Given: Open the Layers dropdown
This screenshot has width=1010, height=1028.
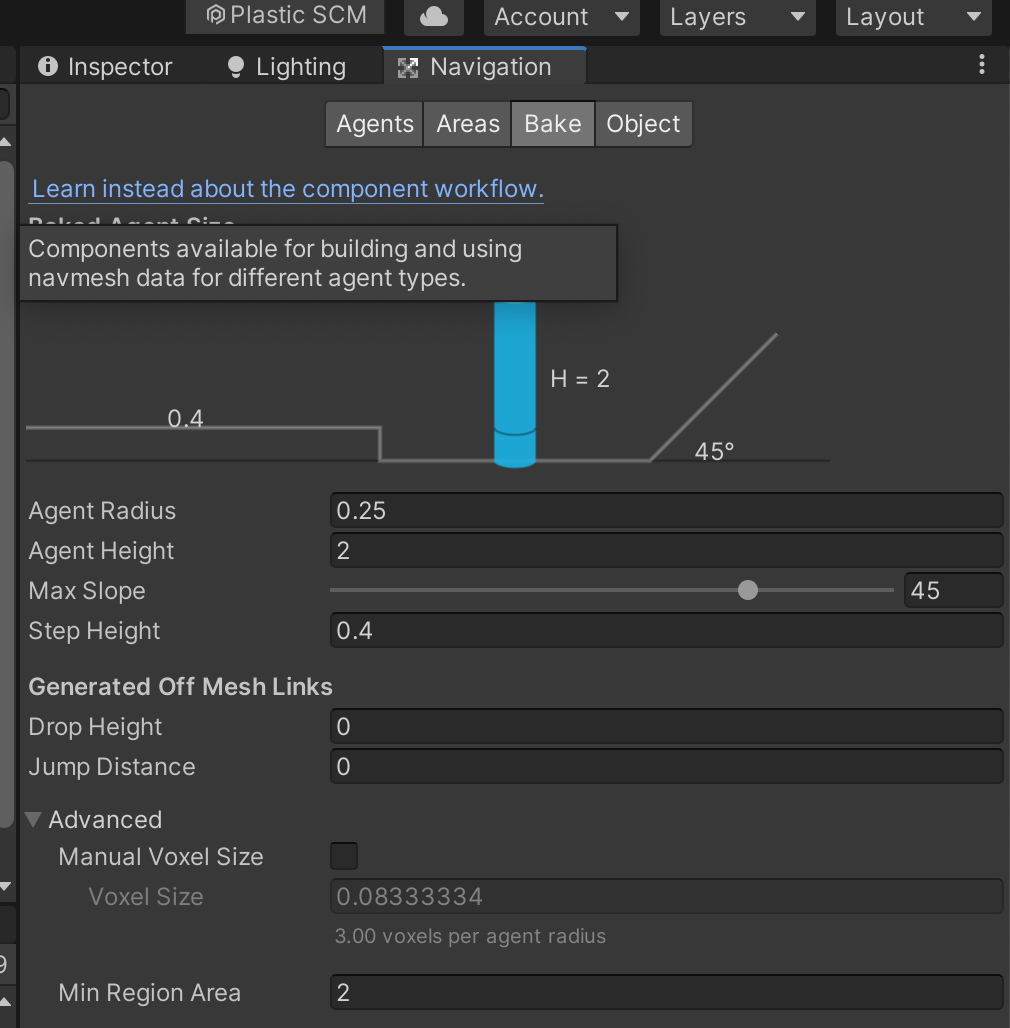Looking at the screenshot, I should tap(736, 15).
